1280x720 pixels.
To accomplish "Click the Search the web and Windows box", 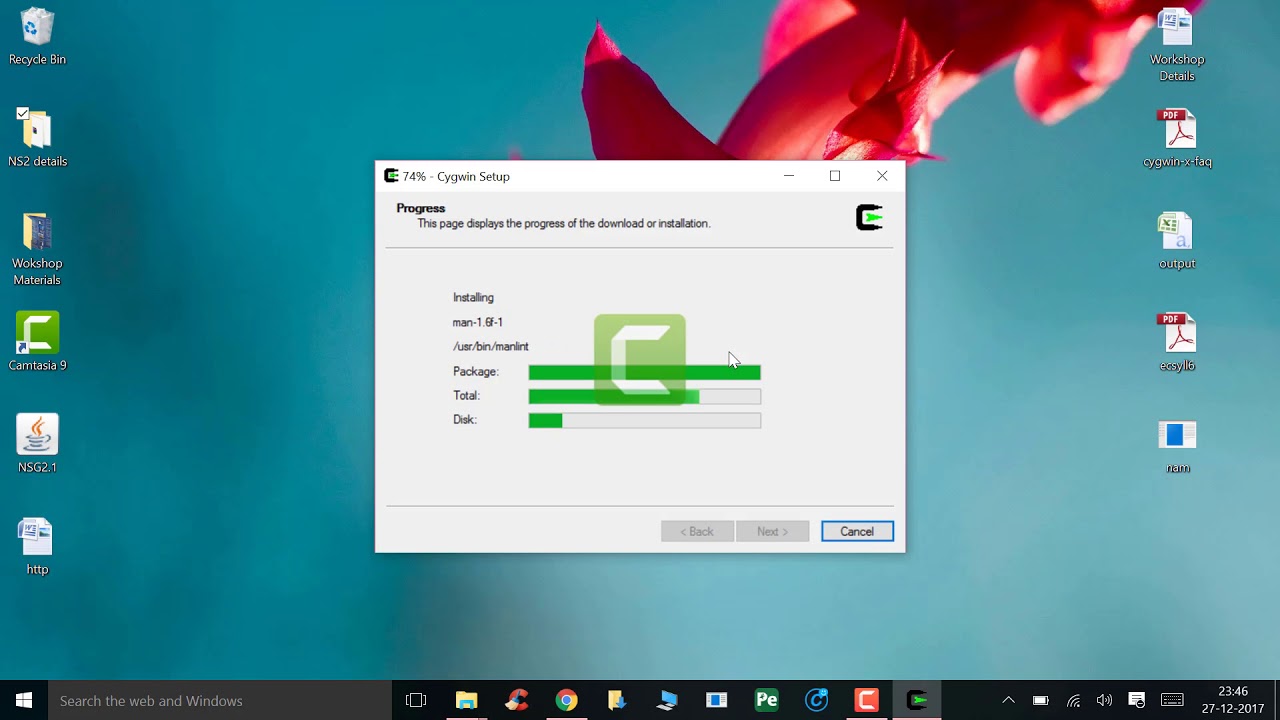I will (219, 700).
